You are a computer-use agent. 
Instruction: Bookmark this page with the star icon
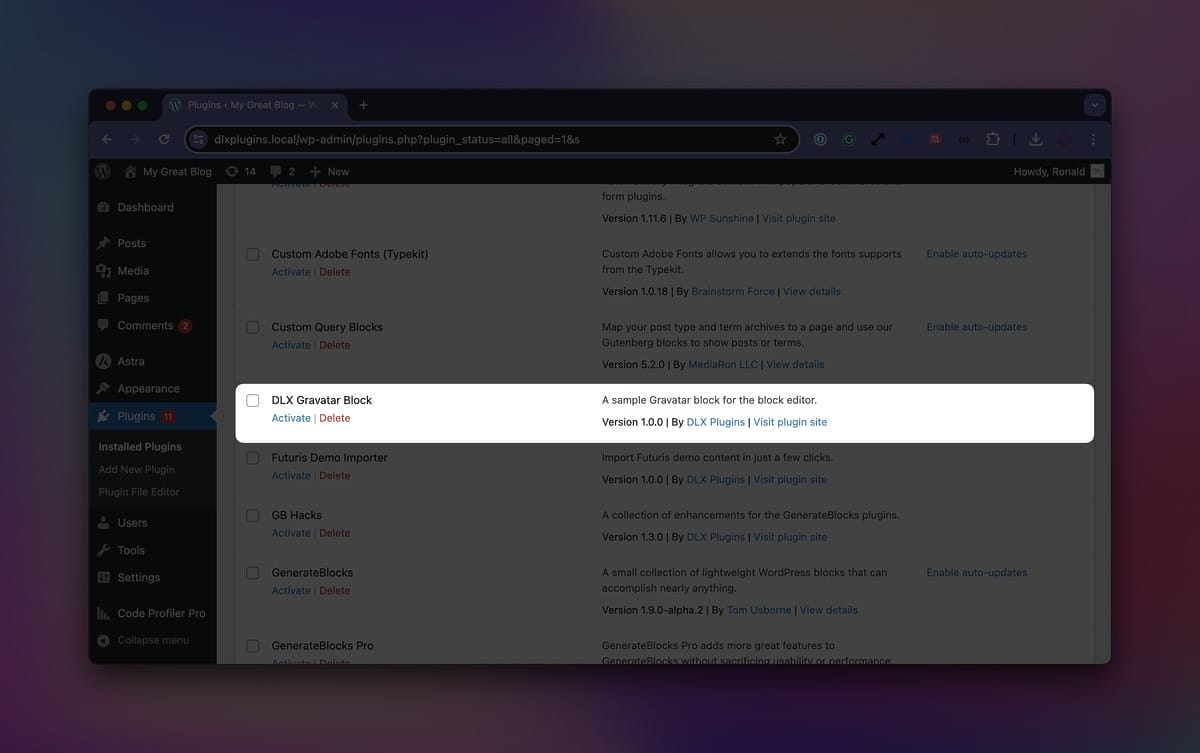[x=780, y=139]
